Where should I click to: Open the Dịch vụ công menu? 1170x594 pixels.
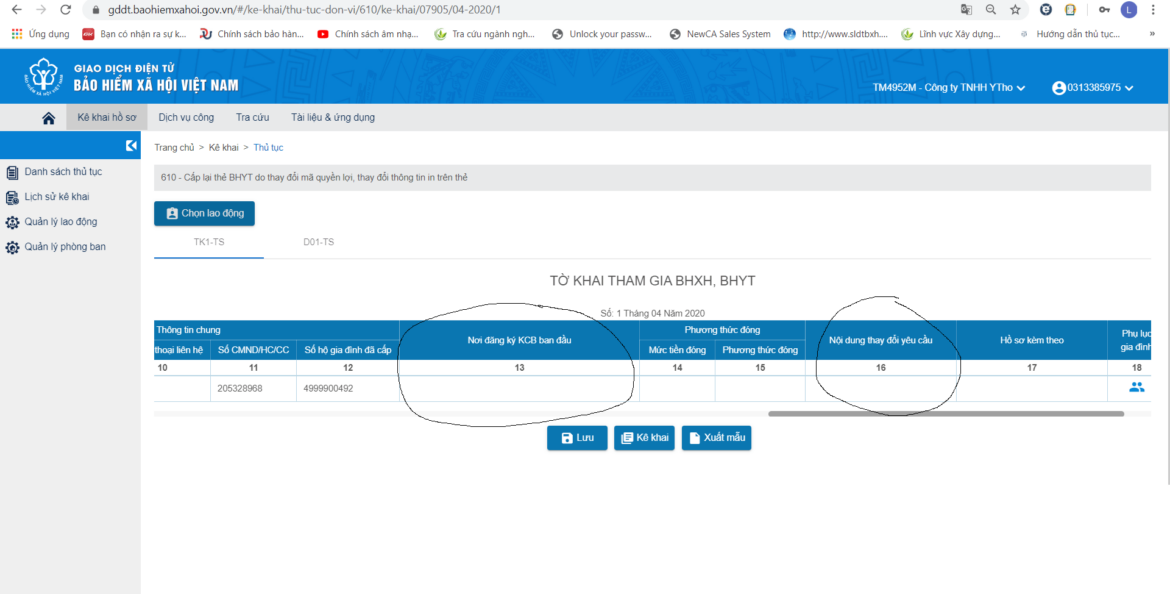[185, 117]
